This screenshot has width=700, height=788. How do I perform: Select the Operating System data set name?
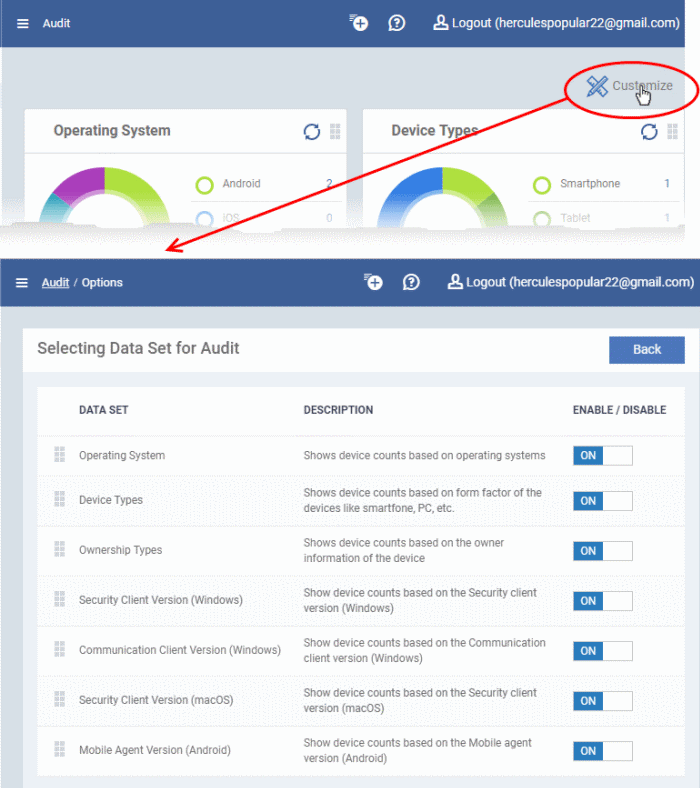coord(122,455)
